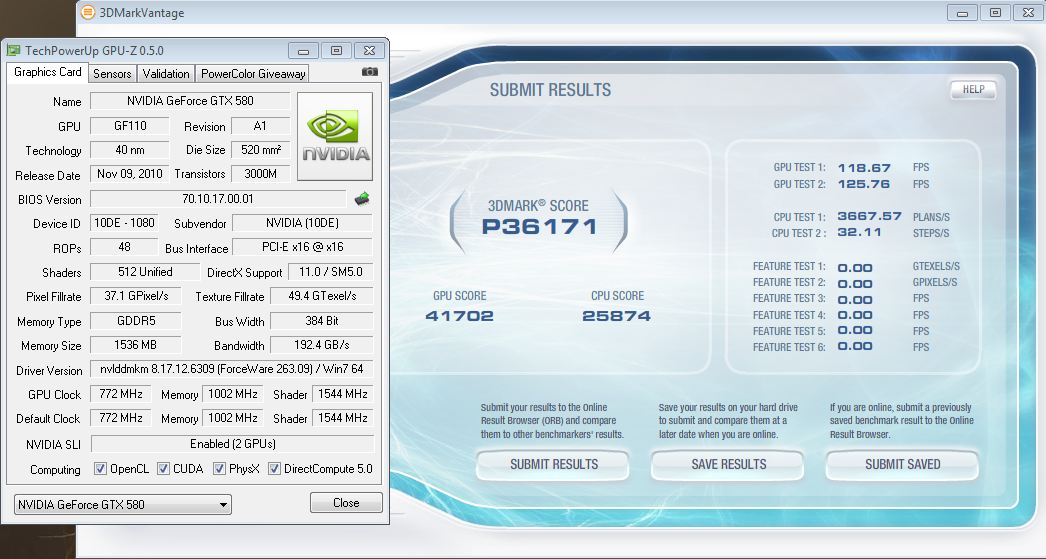Click the GPU-Z Close button
Image resolution: width=1046 pixels, height=559 pixels.
pyautogui.click(x=346, y=503)
